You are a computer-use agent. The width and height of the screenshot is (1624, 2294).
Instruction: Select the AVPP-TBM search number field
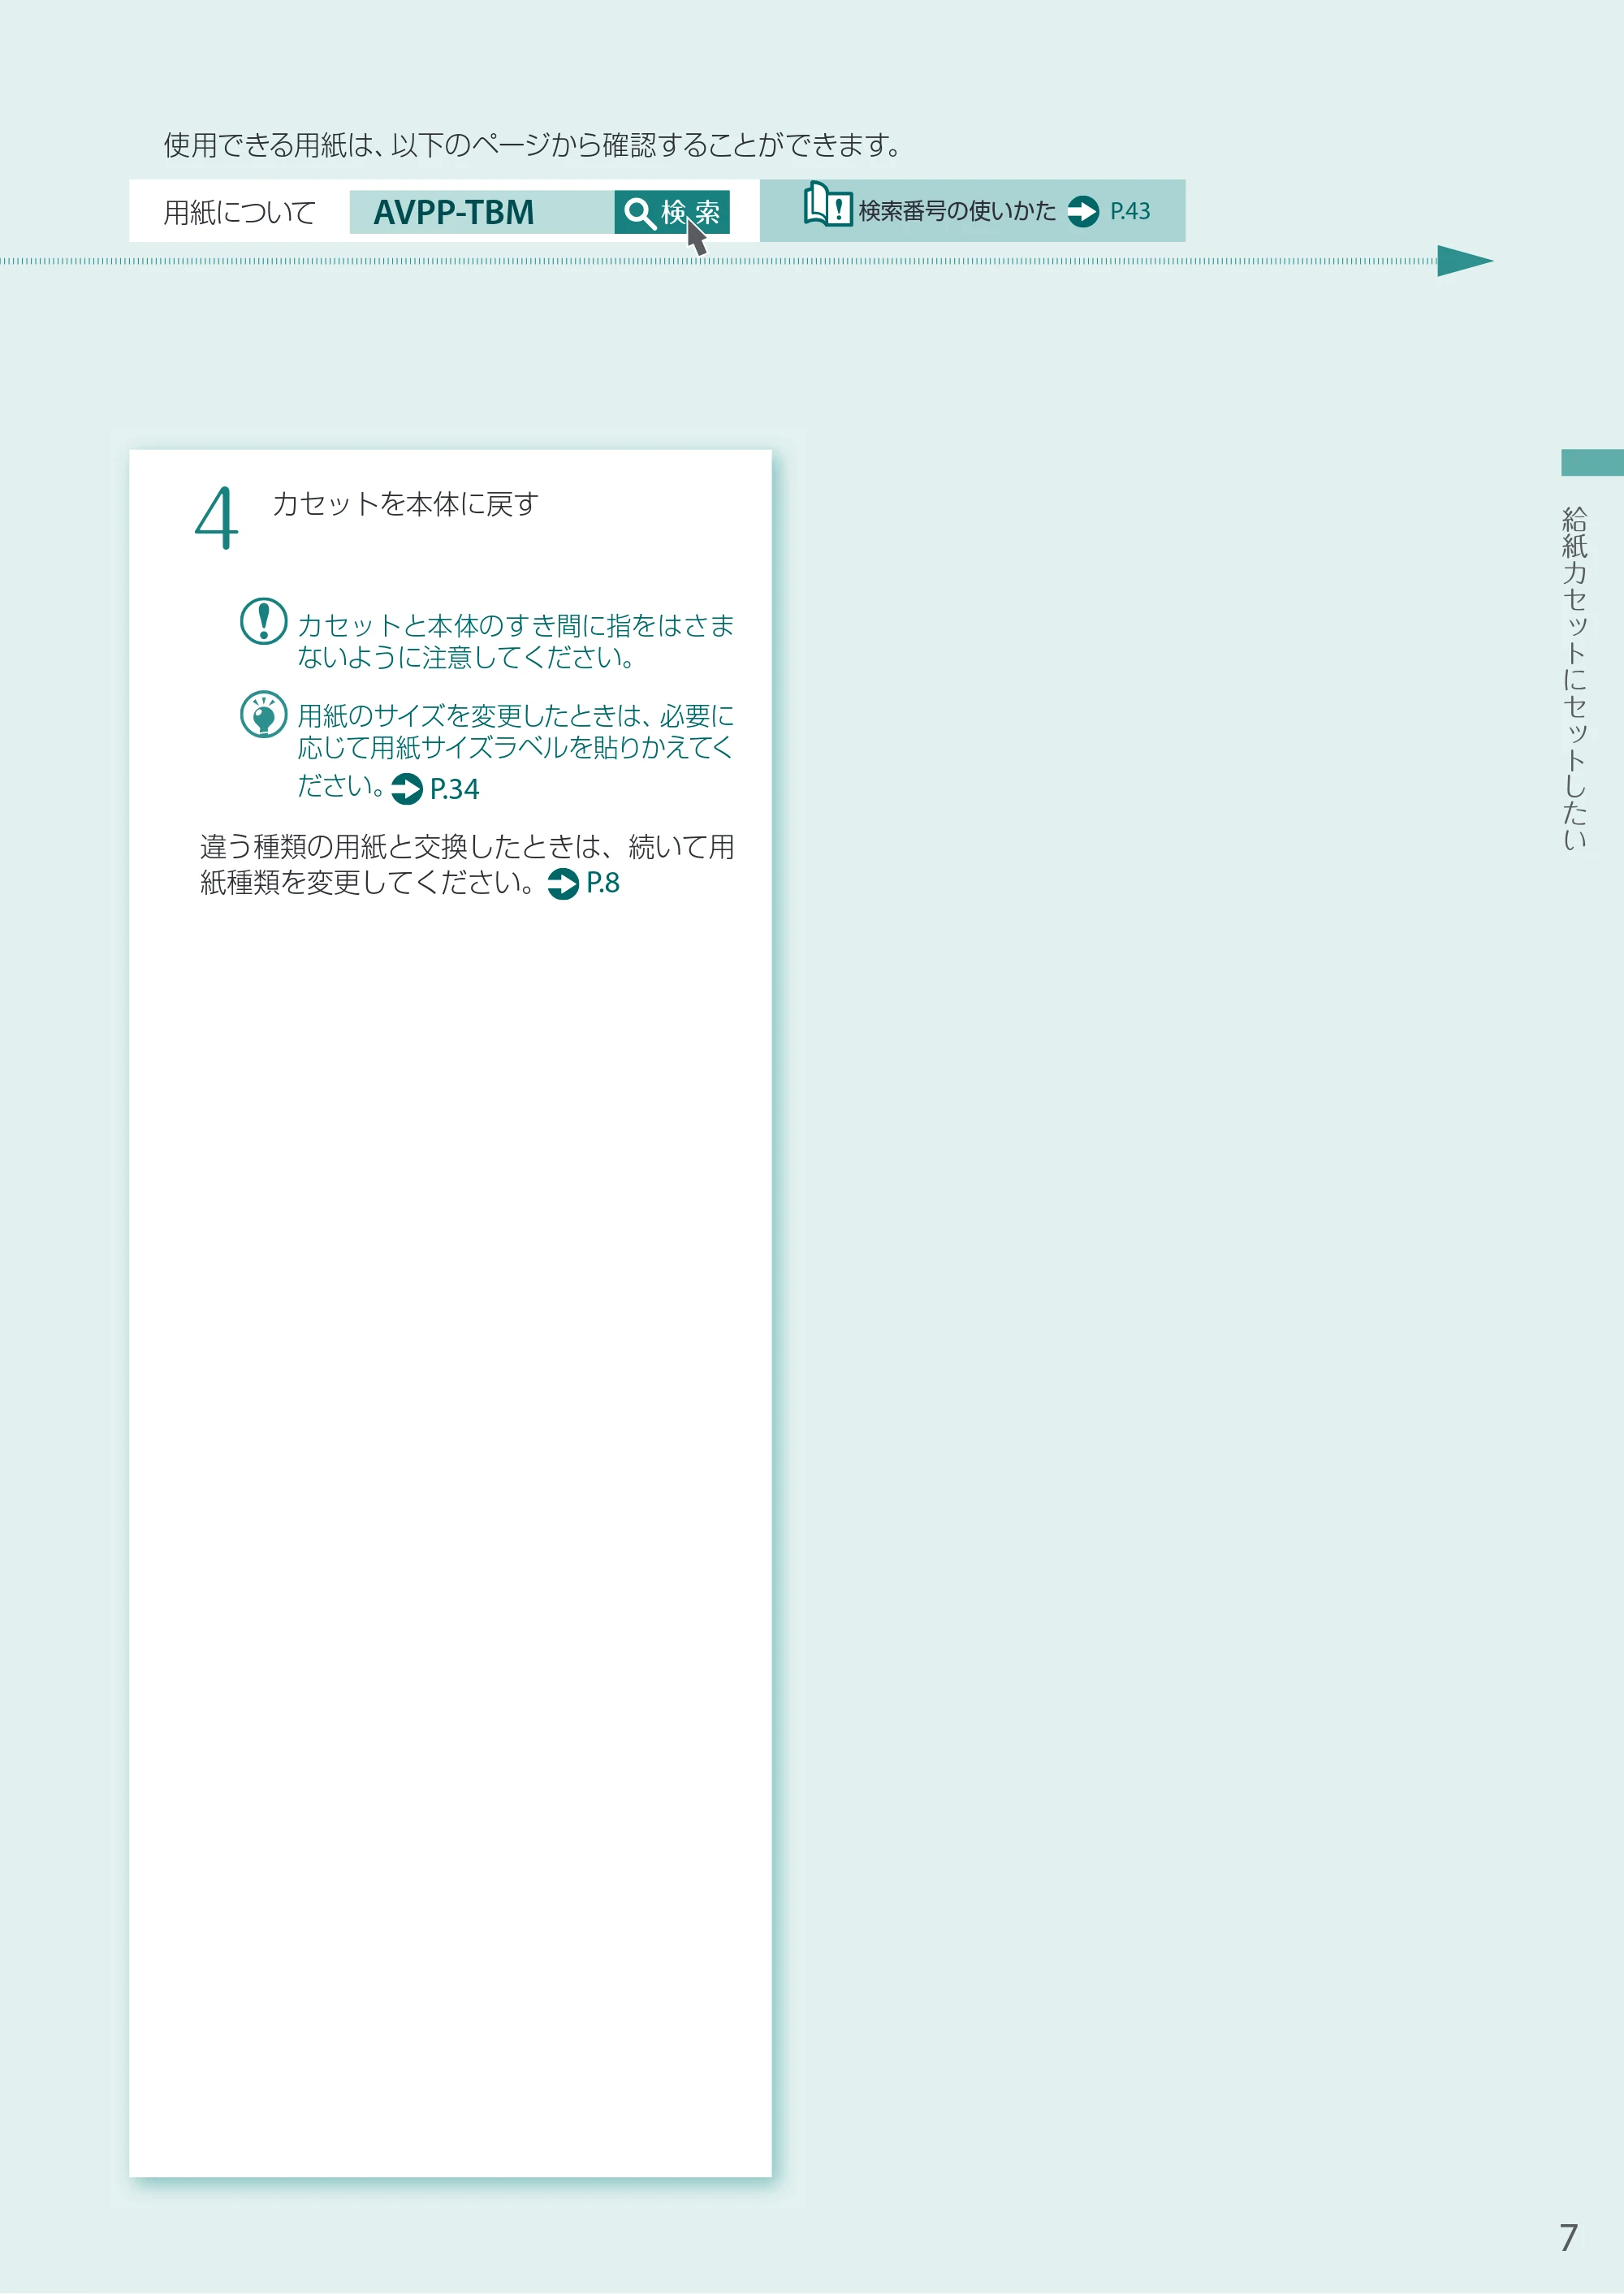[x=481, y=212]
